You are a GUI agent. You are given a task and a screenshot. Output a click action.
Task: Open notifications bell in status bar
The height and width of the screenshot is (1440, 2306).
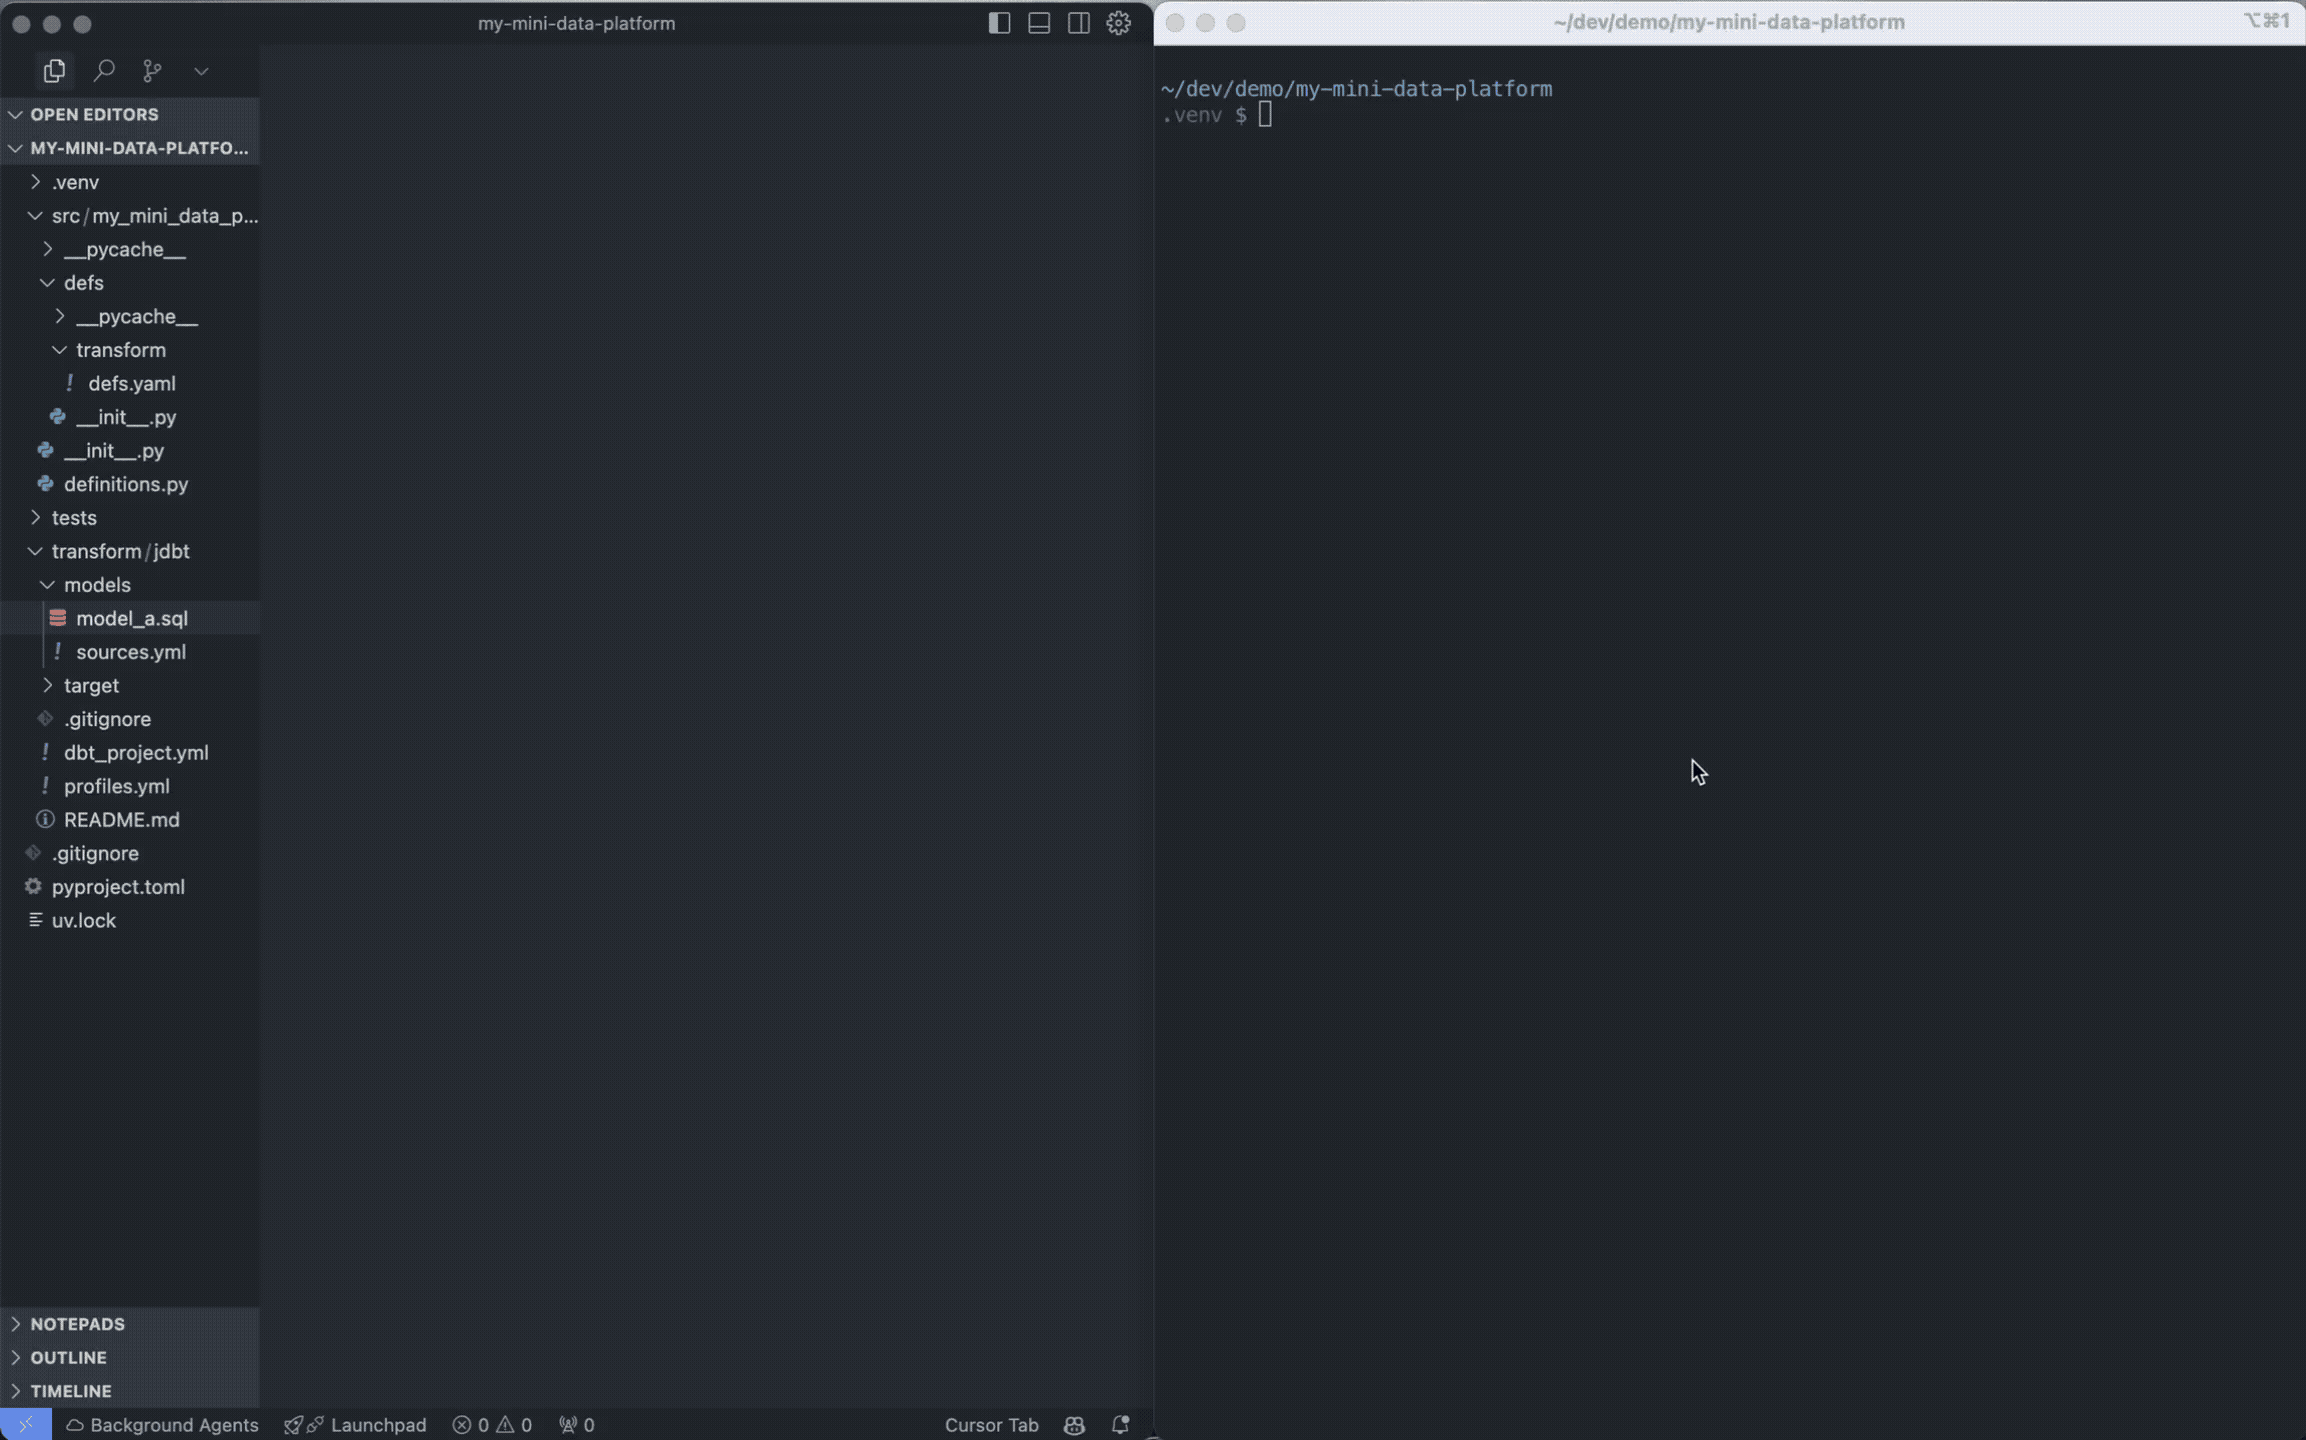pos(1120,1424)
